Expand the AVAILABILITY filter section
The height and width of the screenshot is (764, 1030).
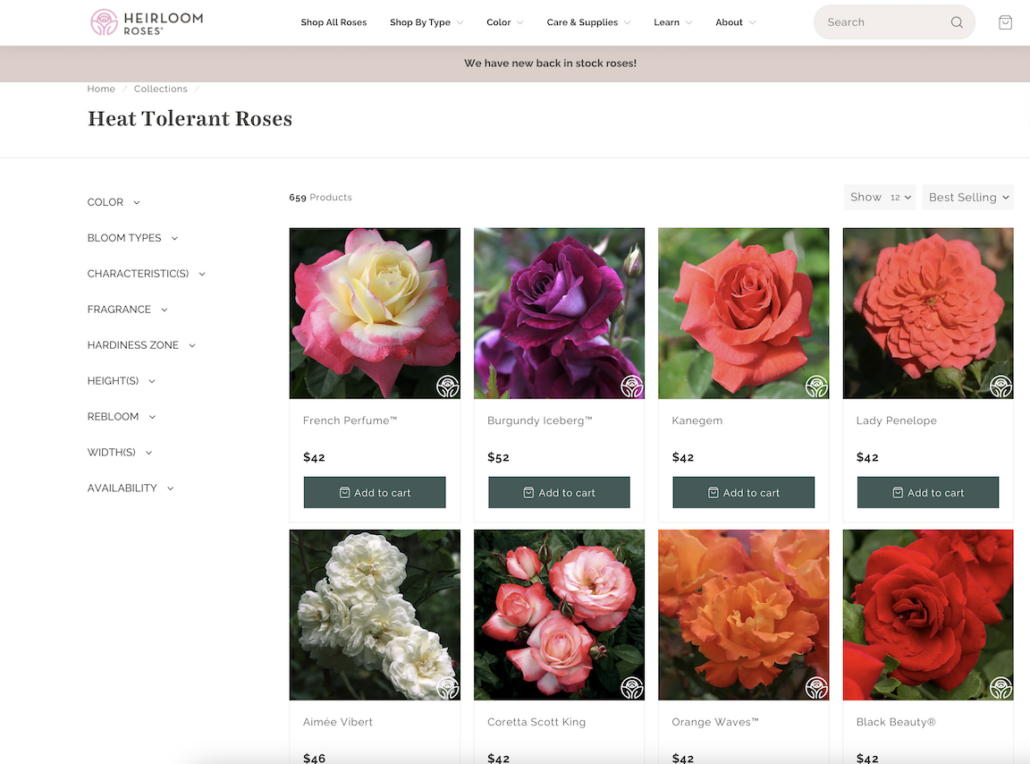(130, 488)
